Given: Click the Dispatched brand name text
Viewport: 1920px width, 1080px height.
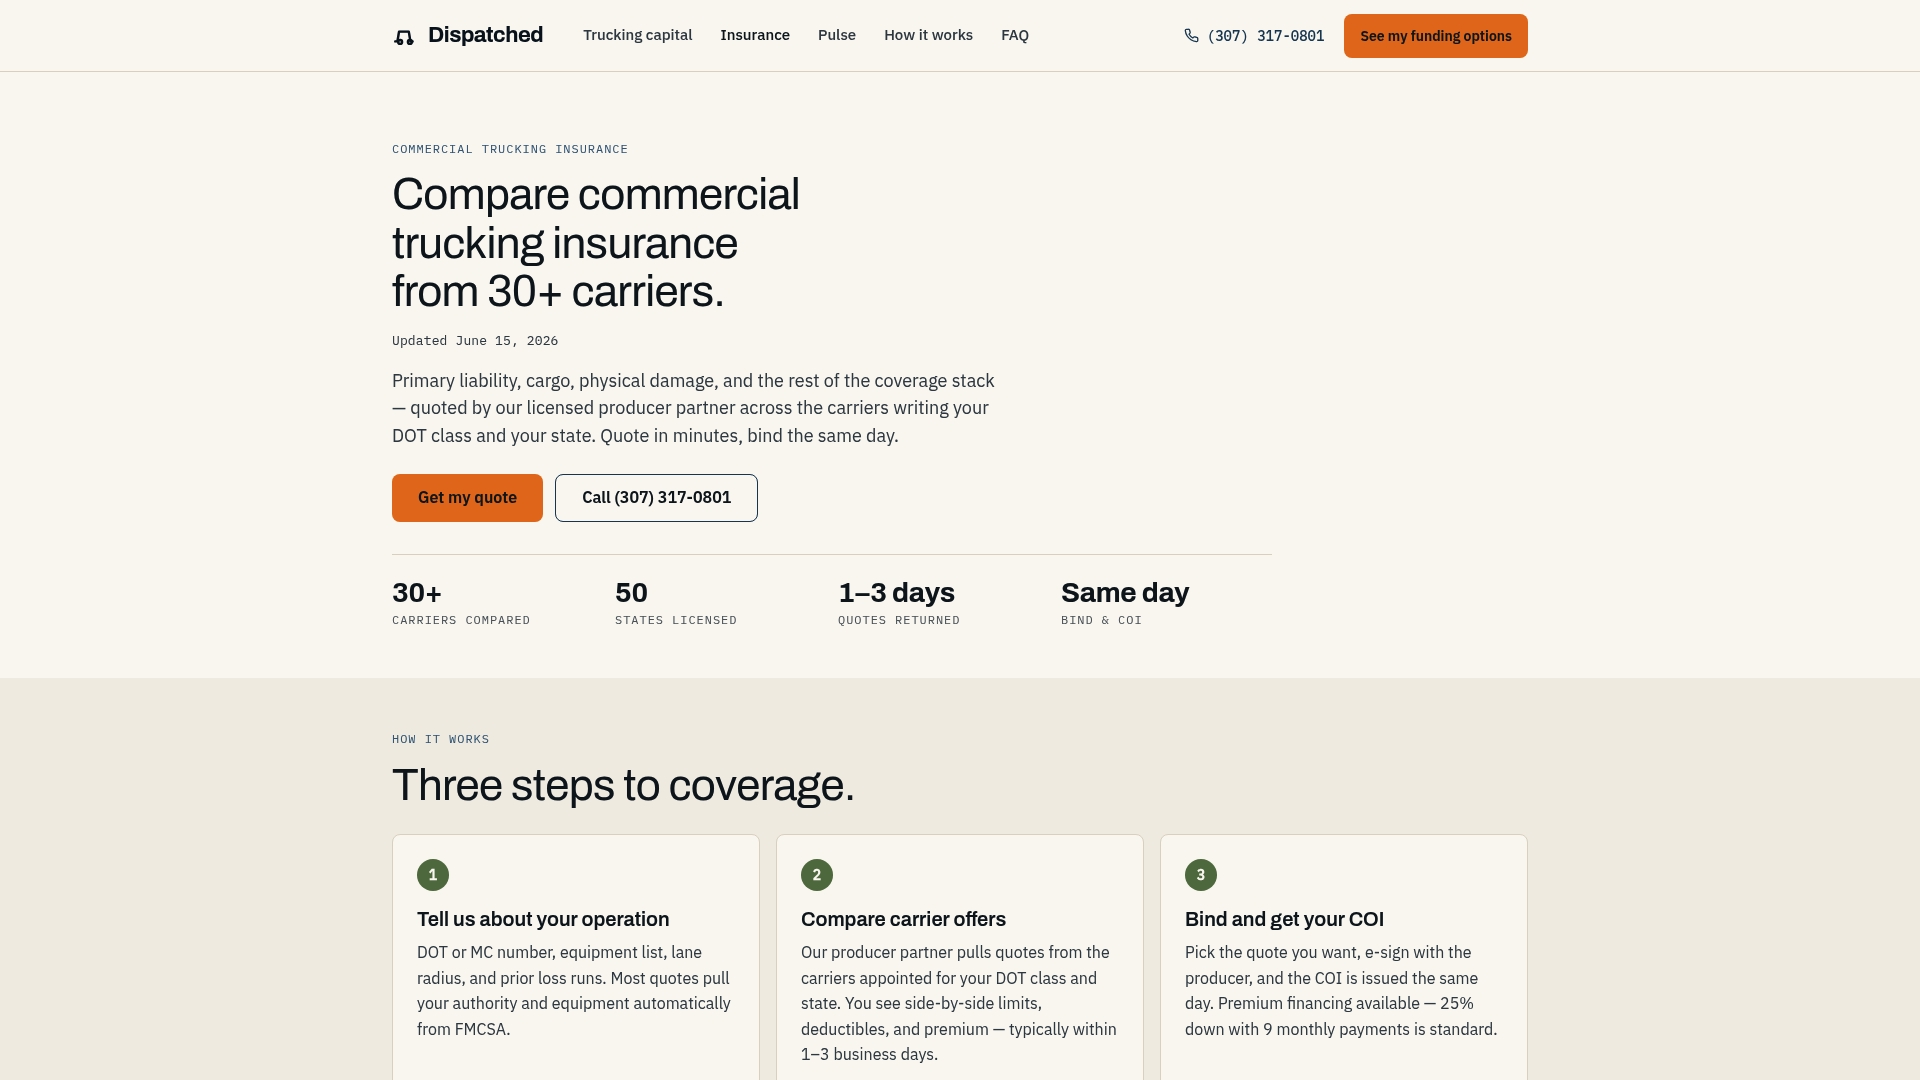Looking at the screenshot, I should coord(485,35).
